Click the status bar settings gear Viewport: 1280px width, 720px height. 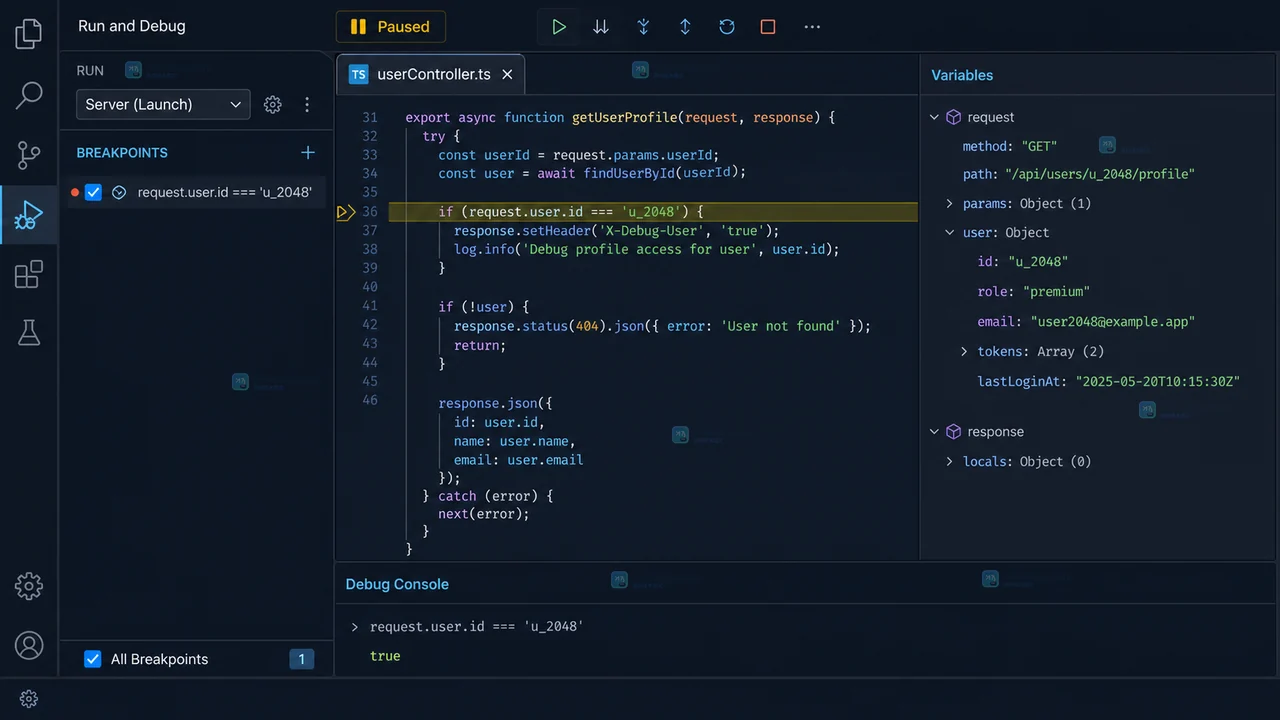[29, 699]
